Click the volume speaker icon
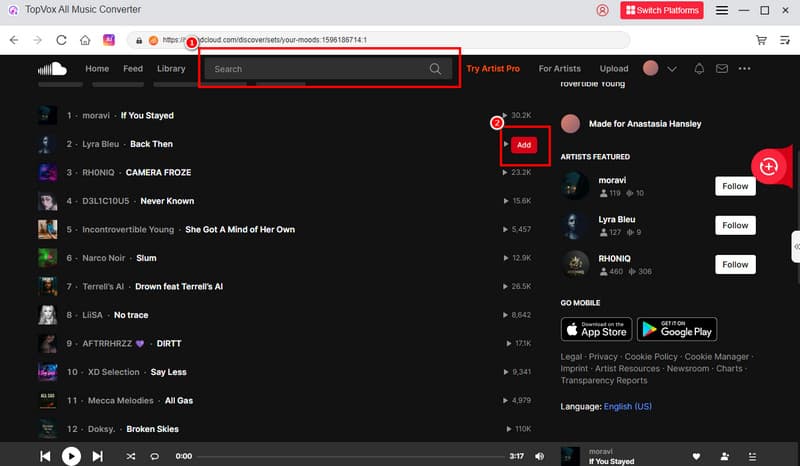The height and width of the screenshot is (466, 800). (x=539, y=456)
